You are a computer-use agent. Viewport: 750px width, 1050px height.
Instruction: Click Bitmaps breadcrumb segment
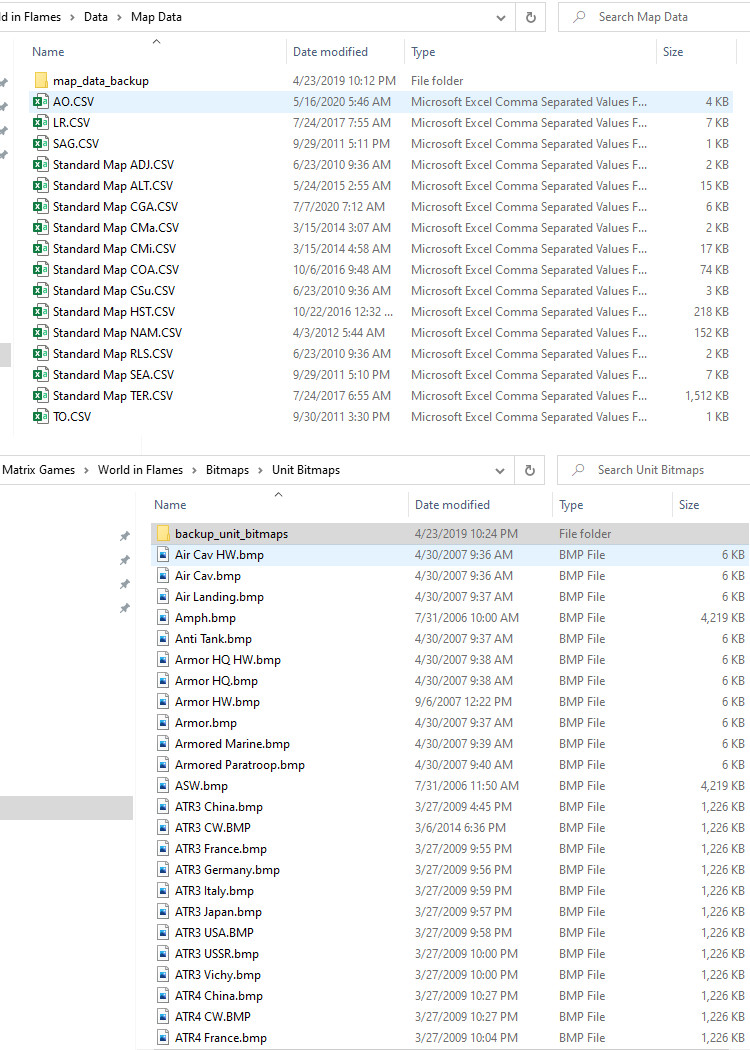pyautogui.click(x=227, y=470)
